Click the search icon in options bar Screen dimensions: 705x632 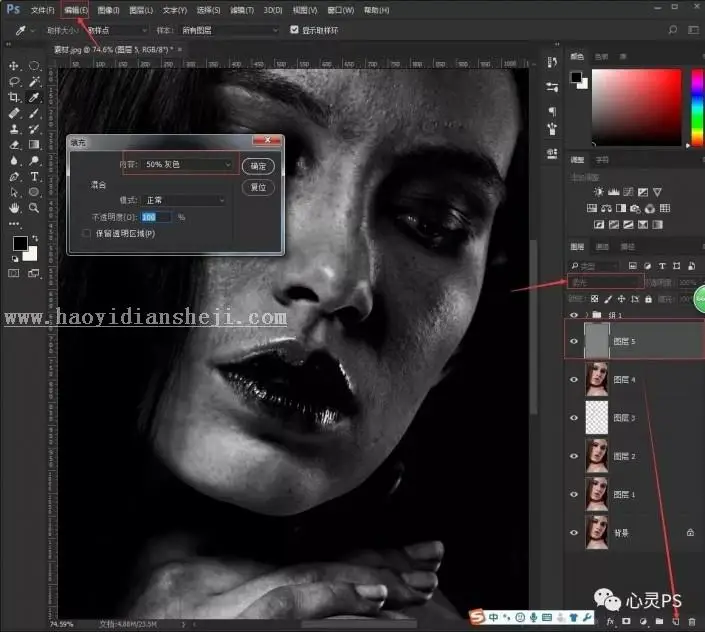pyautogui.click(x=673, y=30)
